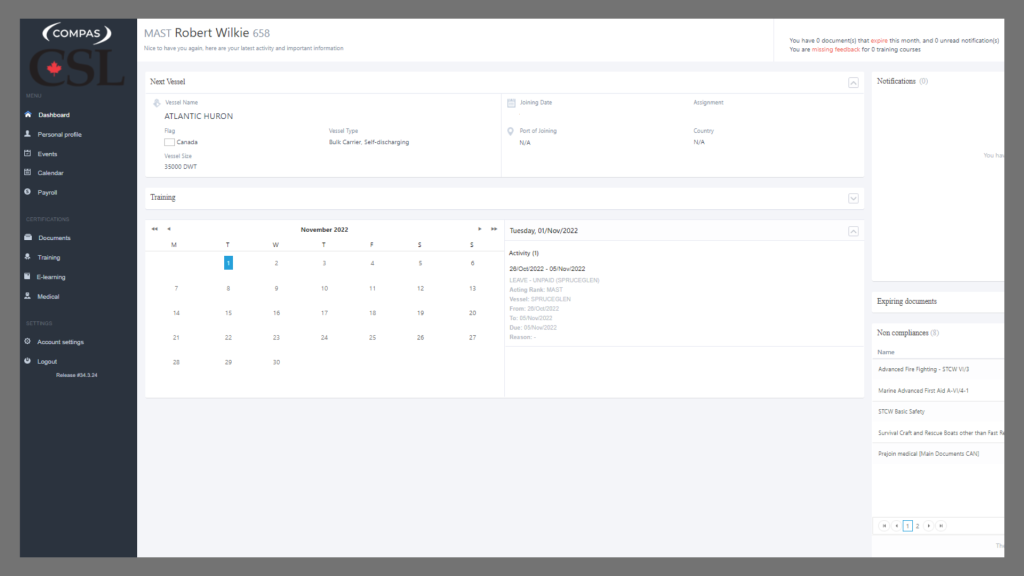Image resolution: width=1024 pixels, height=576 pixels.
Task: Jump back a year in calendar
Action: (155, 229)
